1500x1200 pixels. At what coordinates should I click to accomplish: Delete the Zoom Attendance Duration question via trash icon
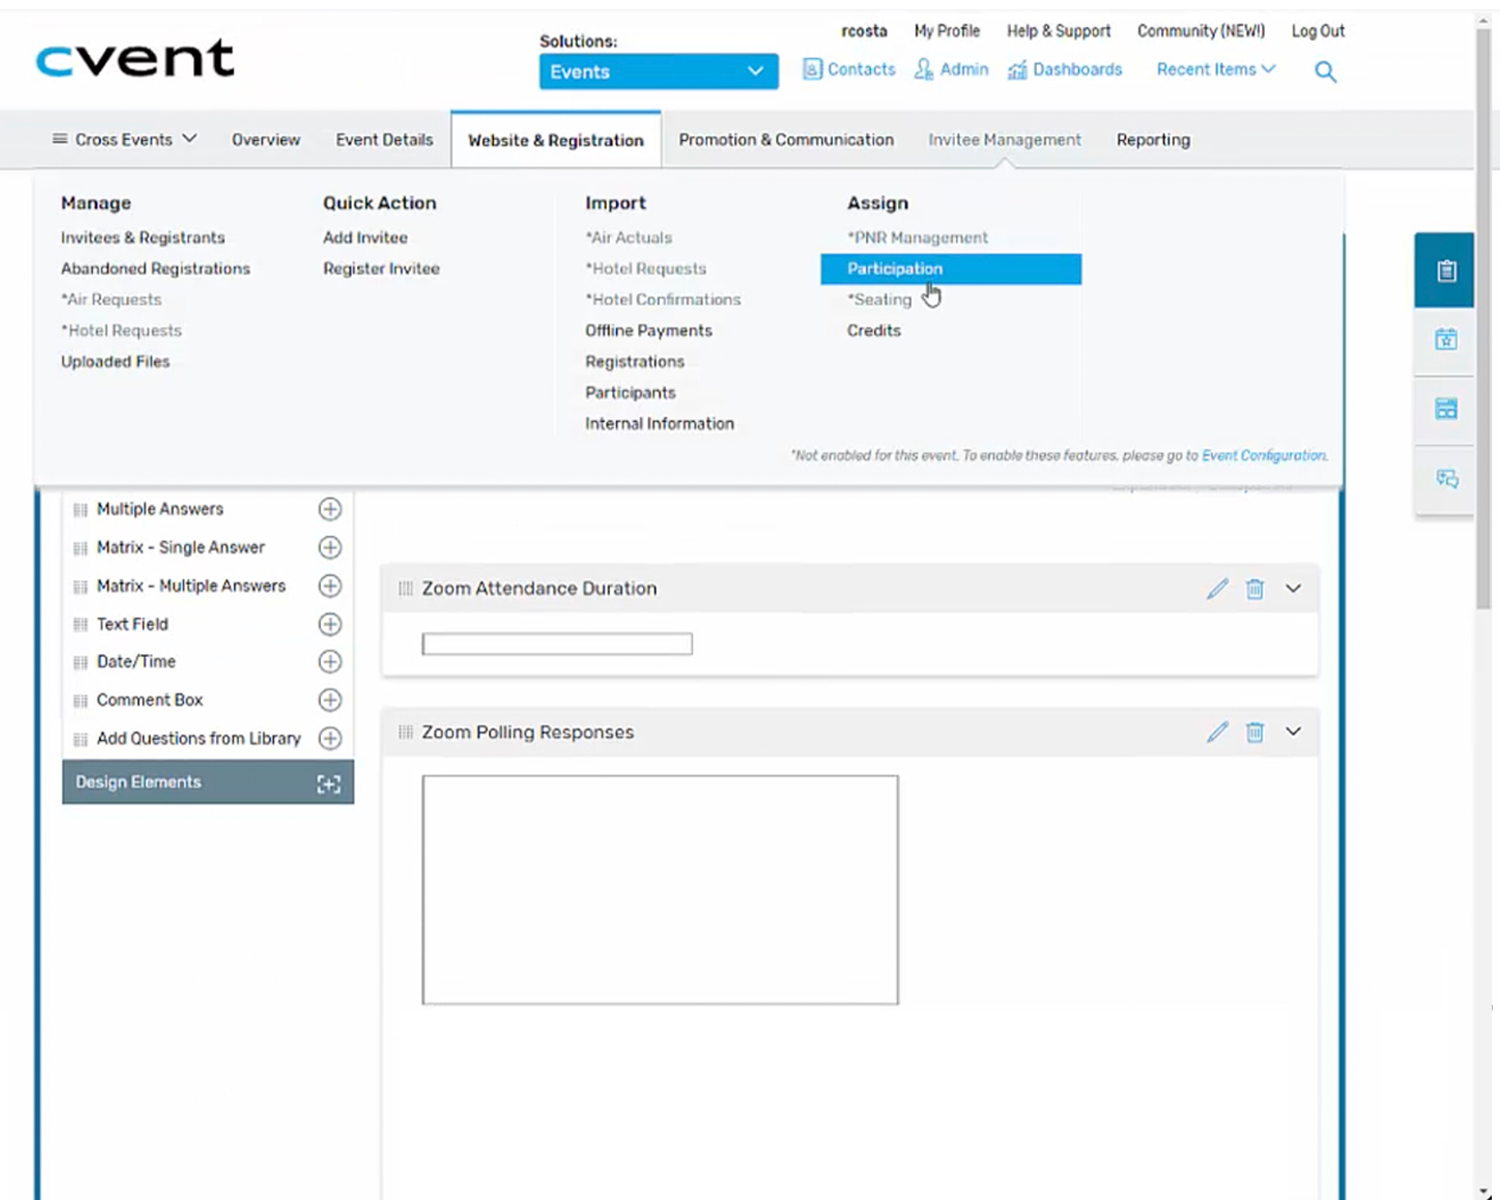pyautogui.click(x=1254, y=589)
